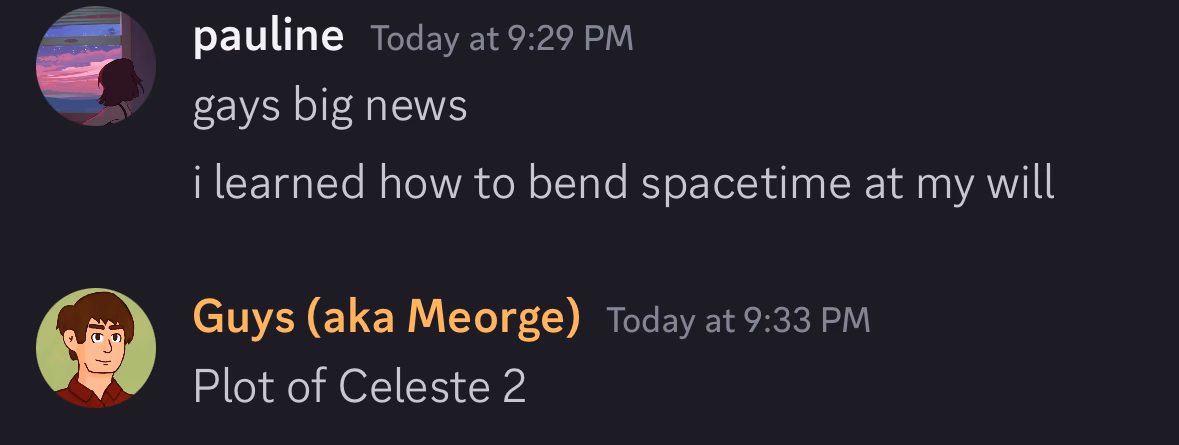Click the Today at 9:33 PM timestamp
The width and height of the screenshot is (1179, 445).
pyautogui.click(x=738, y=320)
